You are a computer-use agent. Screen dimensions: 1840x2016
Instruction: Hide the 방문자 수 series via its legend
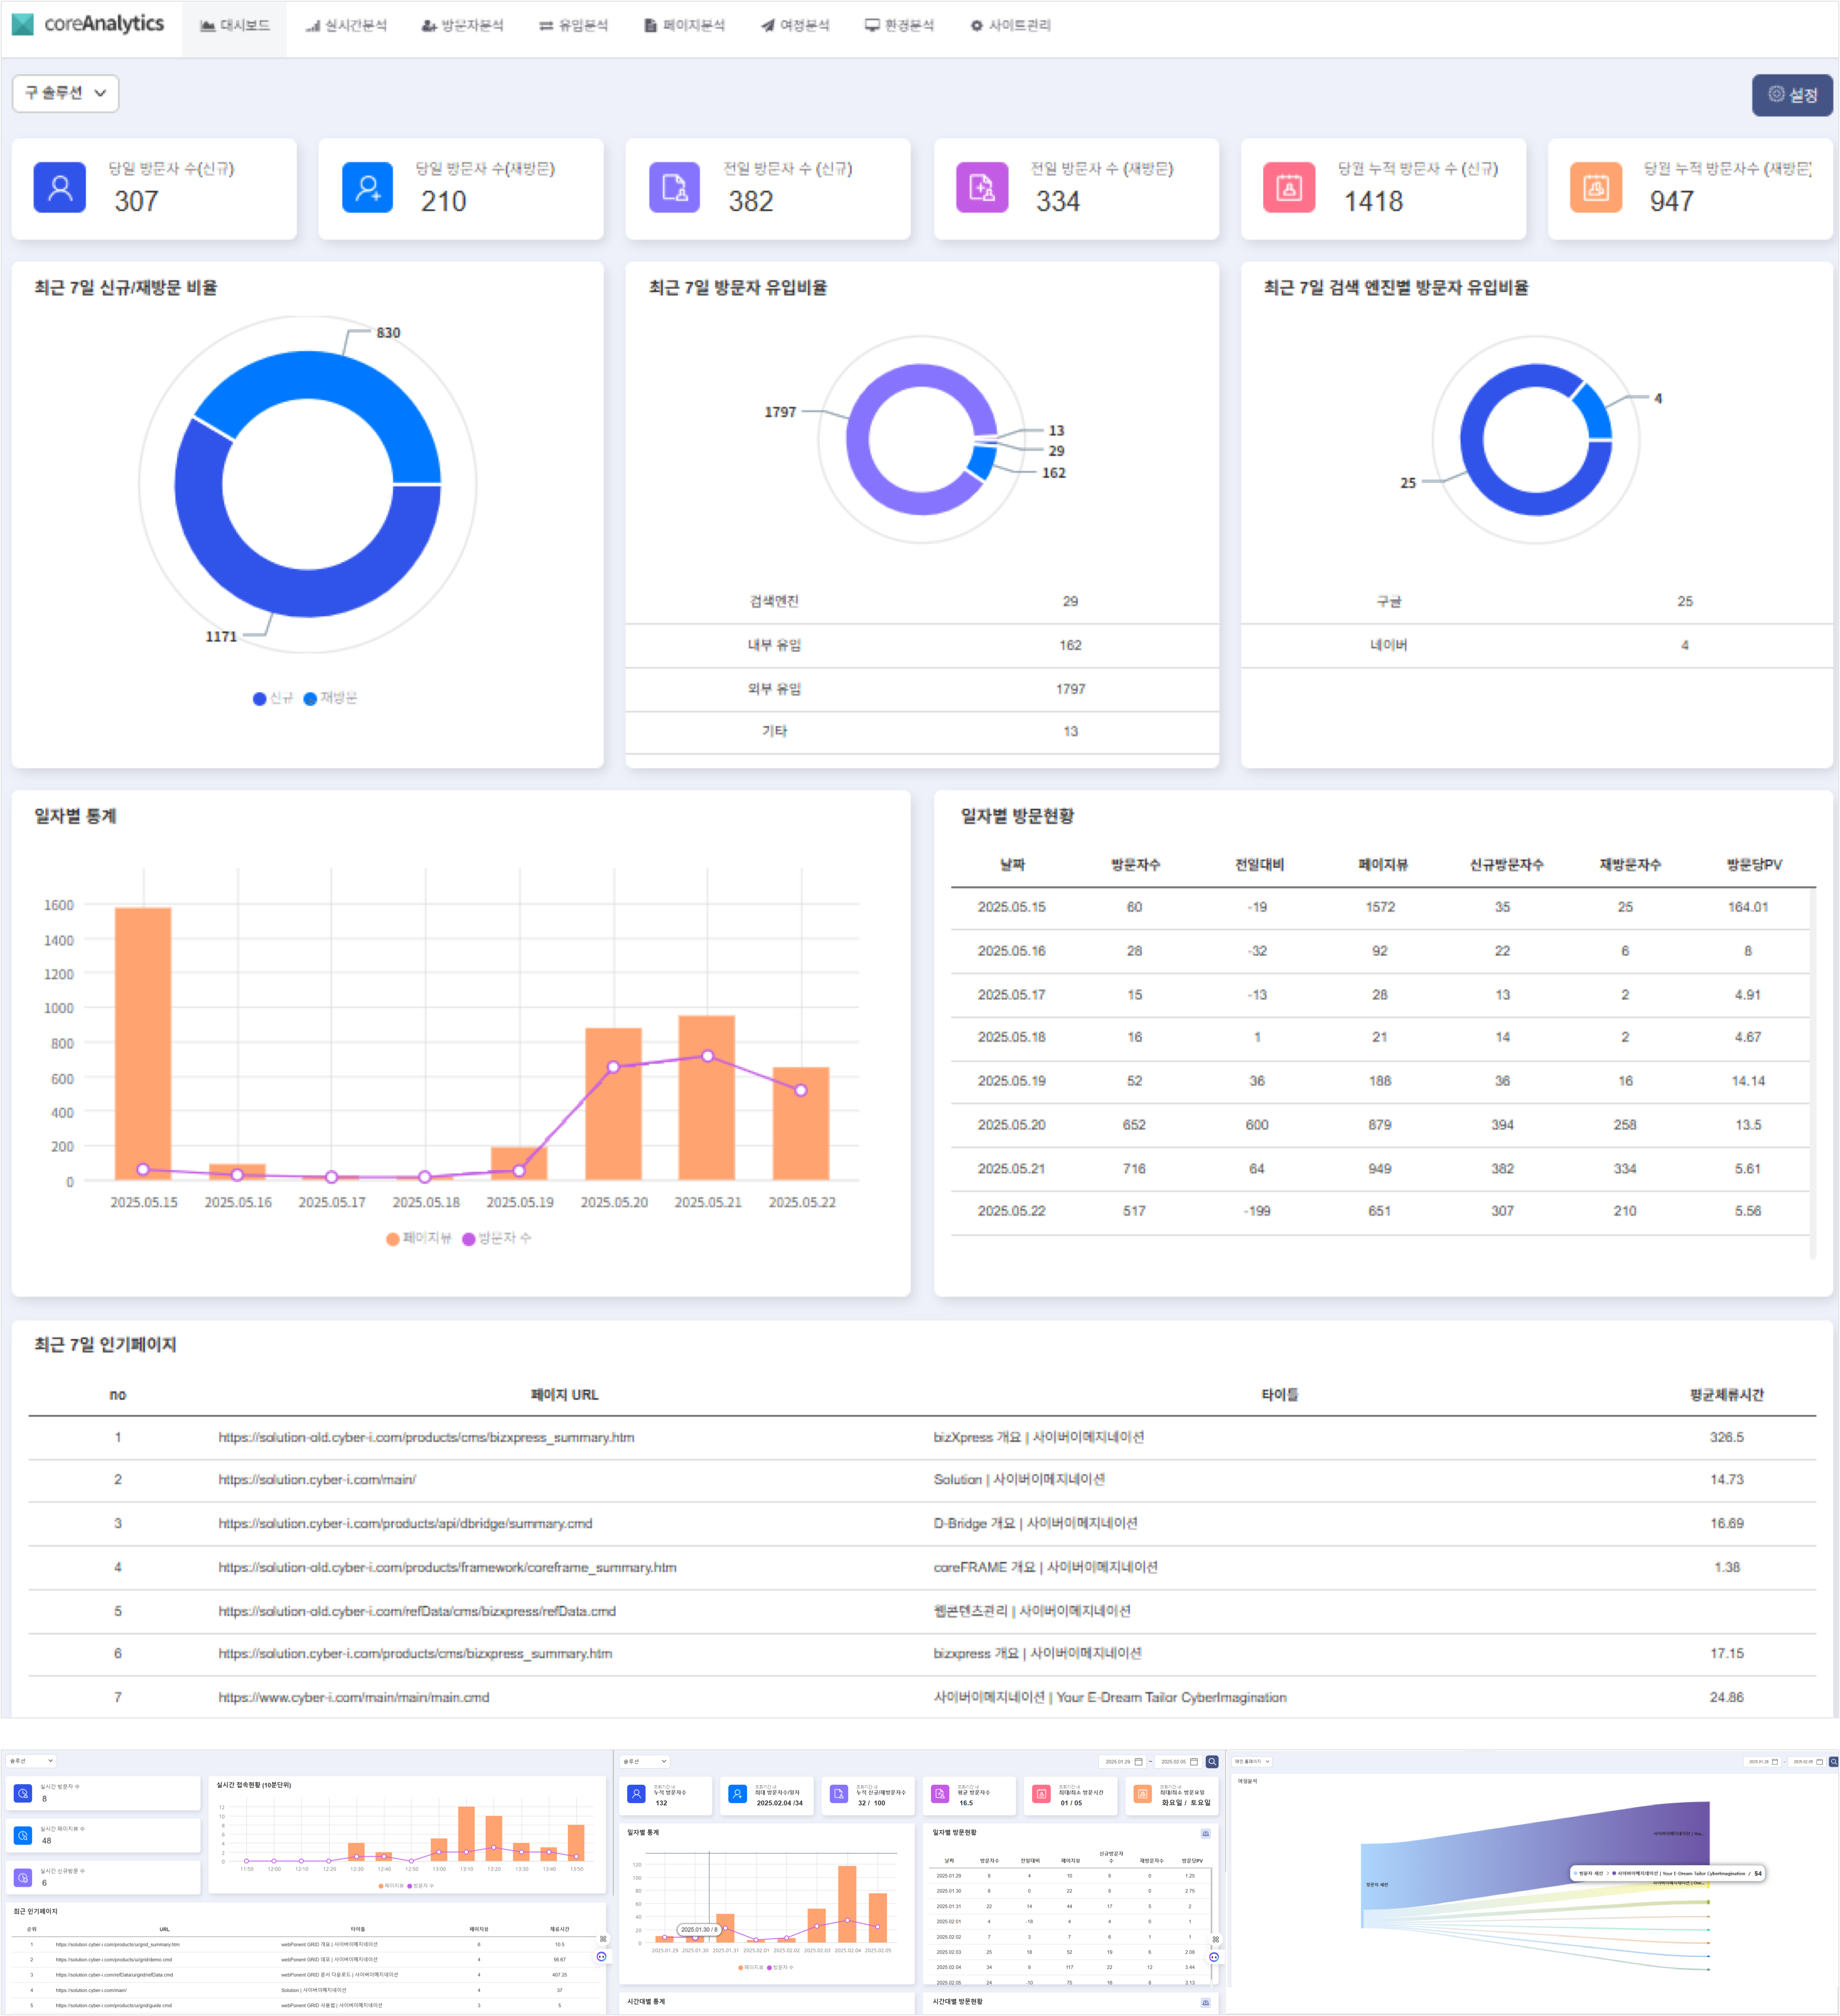(498, 1238)
